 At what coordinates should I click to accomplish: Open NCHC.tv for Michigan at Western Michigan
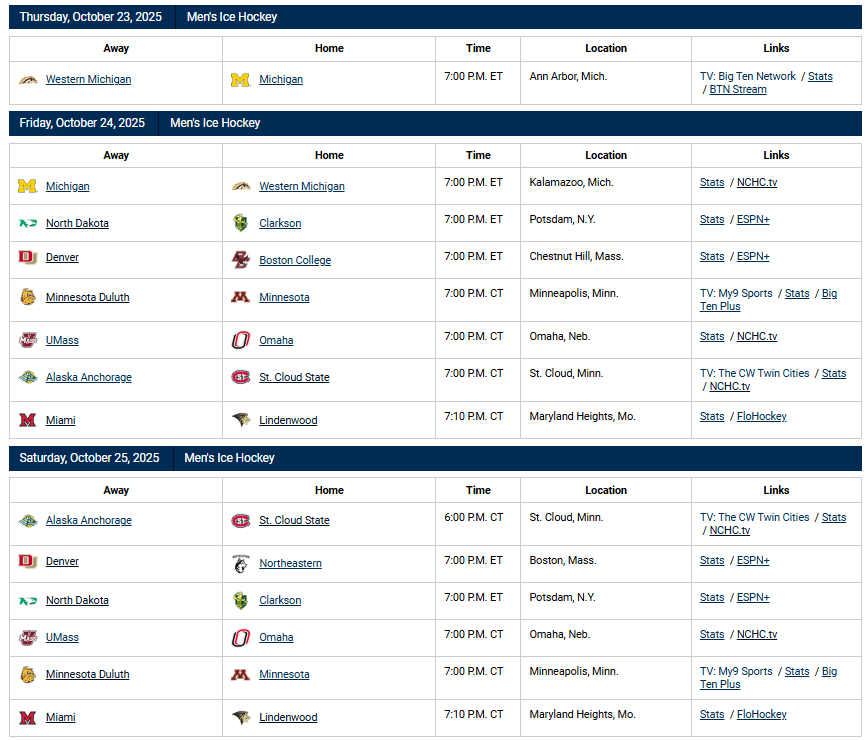coord(757,182)
